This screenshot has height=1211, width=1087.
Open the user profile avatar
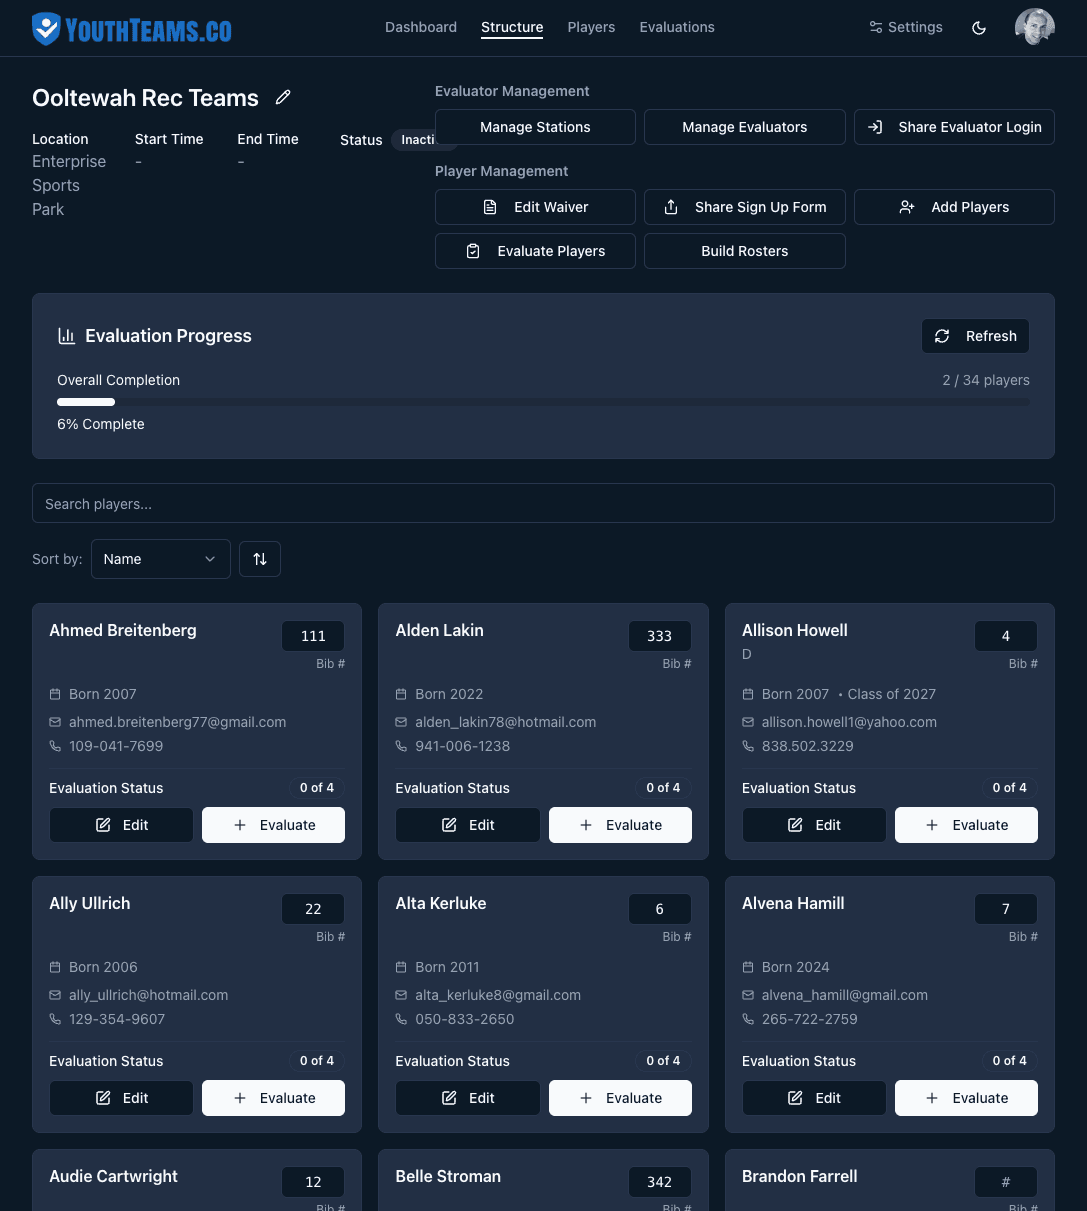pos(1034,28)
